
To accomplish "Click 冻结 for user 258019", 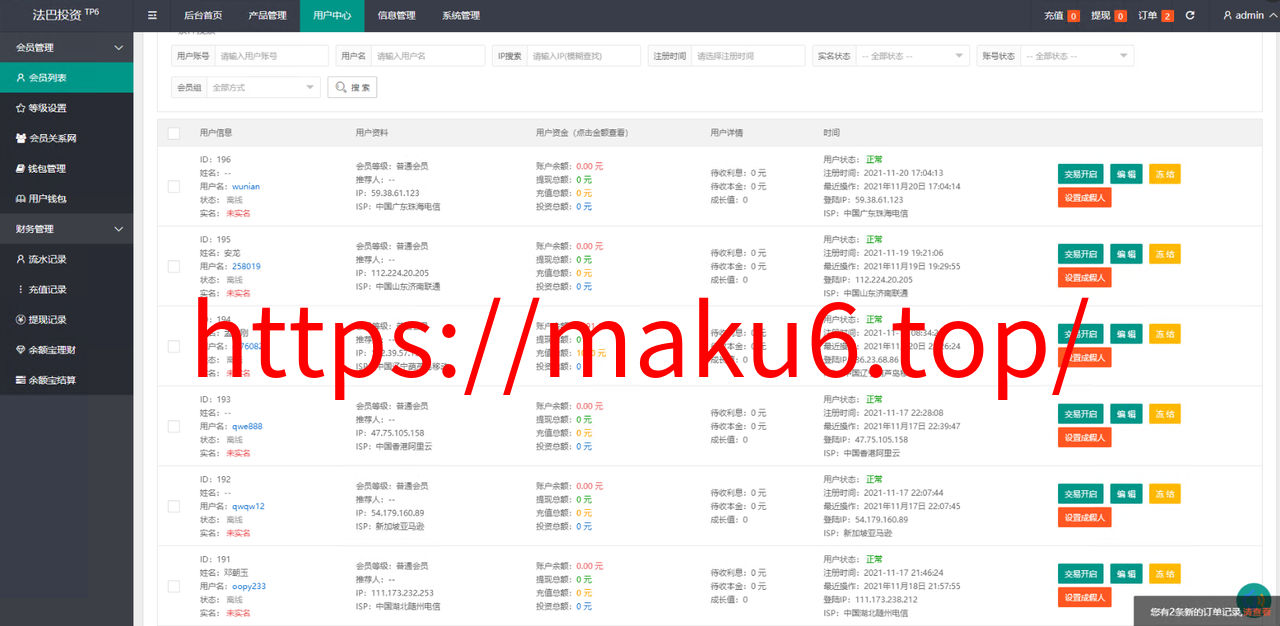I will (x=1164, y=254).
